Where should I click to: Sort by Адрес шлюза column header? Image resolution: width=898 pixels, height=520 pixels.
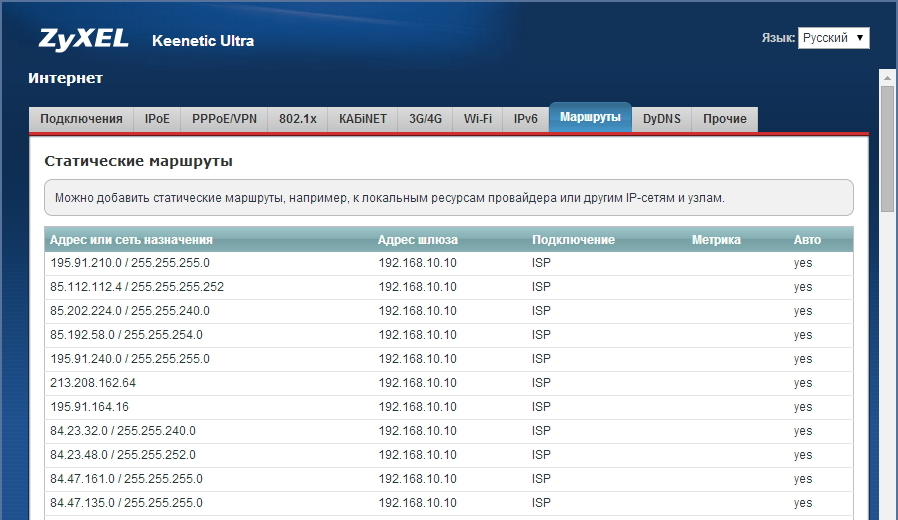417,240
